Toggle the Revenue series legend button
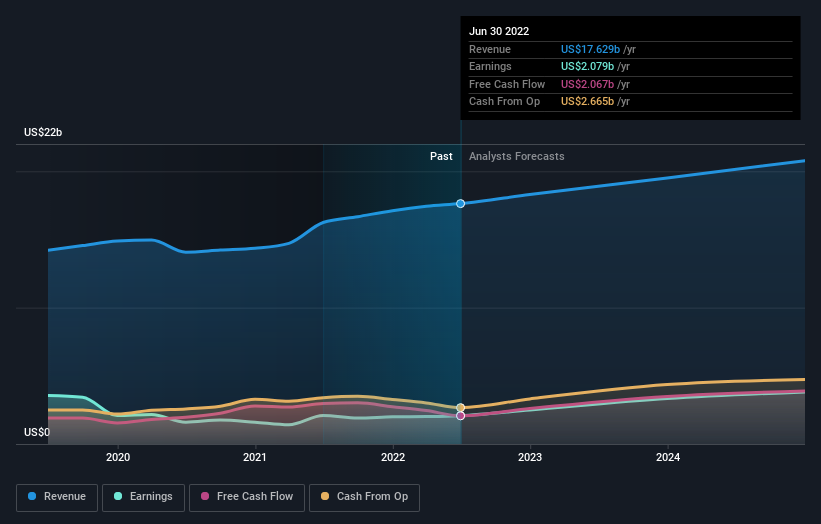The height and width of the screenshot is (524, 821). pos(57,497)
